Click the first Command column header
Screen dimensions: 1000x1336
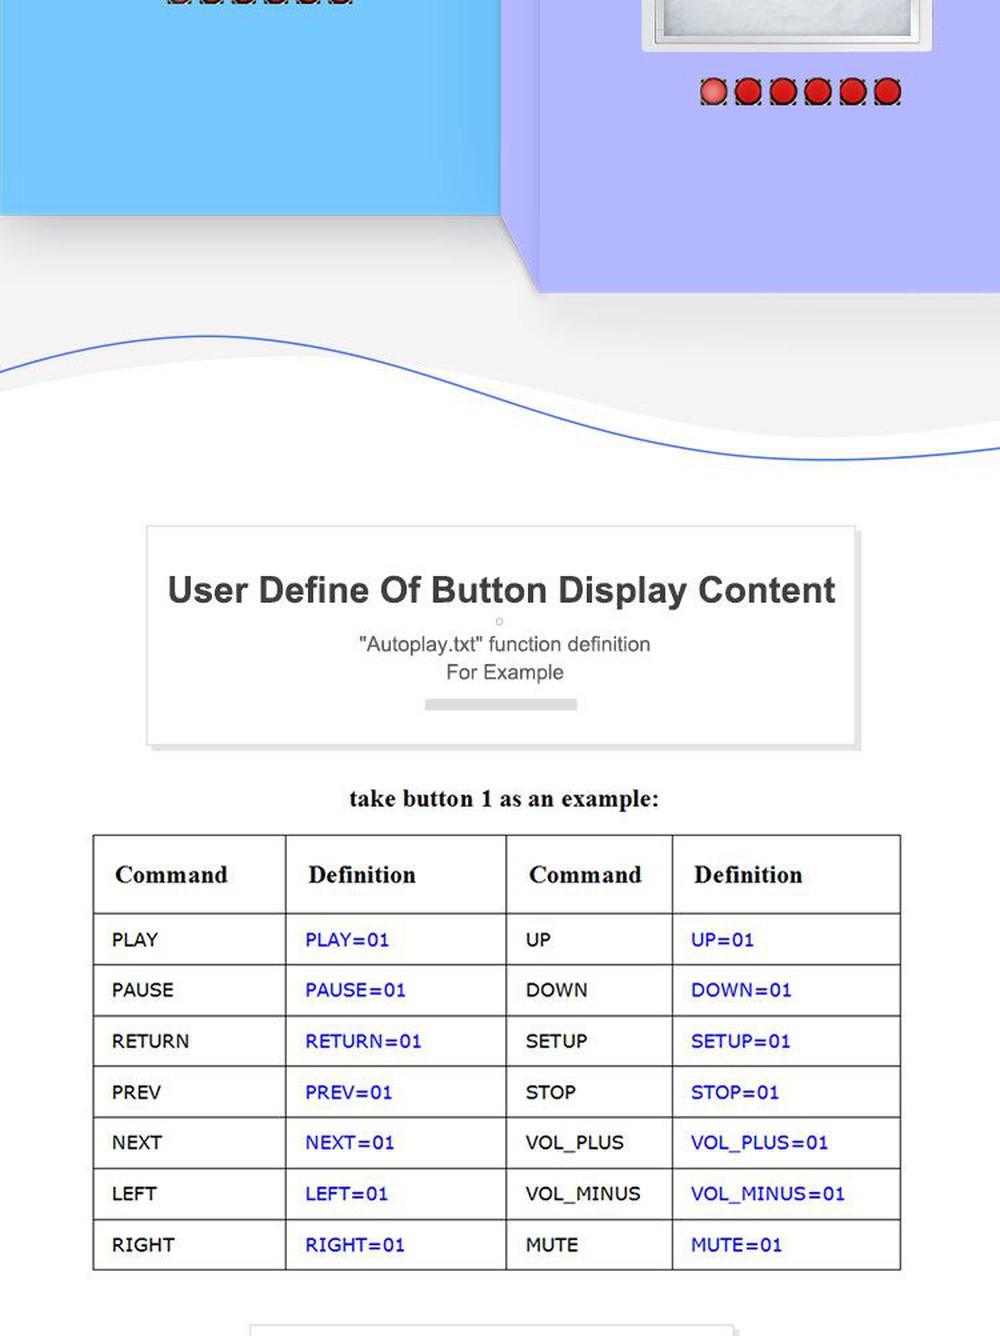pos(171,875)
